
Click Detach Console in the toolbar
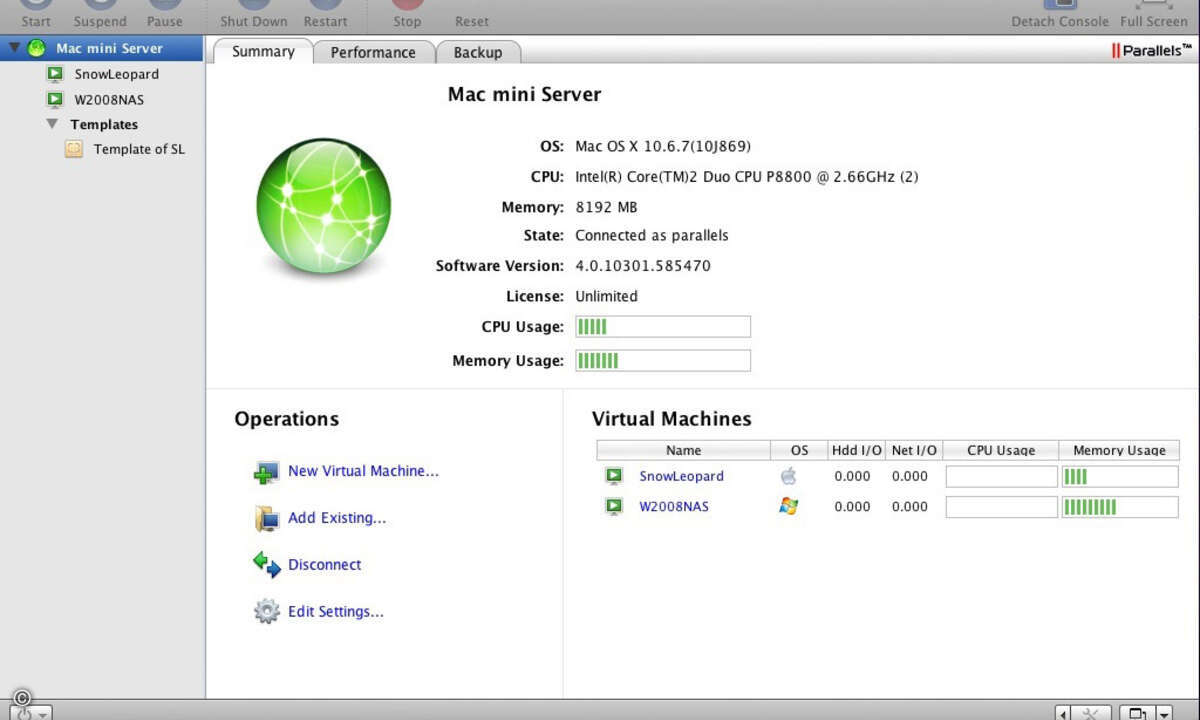pyautogui.click(x=1060, y=14)
